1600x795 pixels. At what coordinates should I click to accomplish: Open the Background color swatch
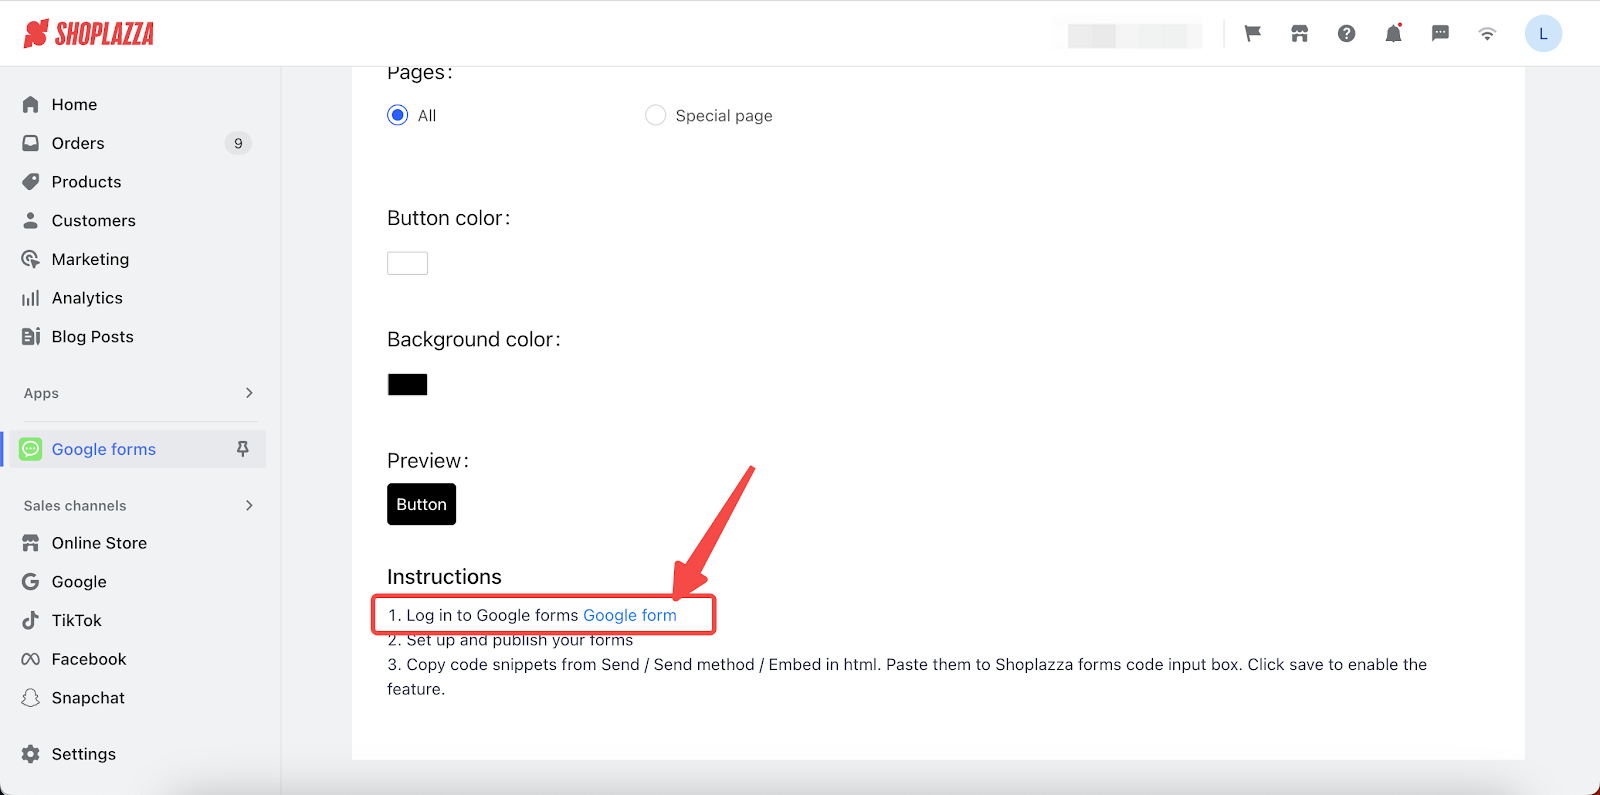click(407, 385)
